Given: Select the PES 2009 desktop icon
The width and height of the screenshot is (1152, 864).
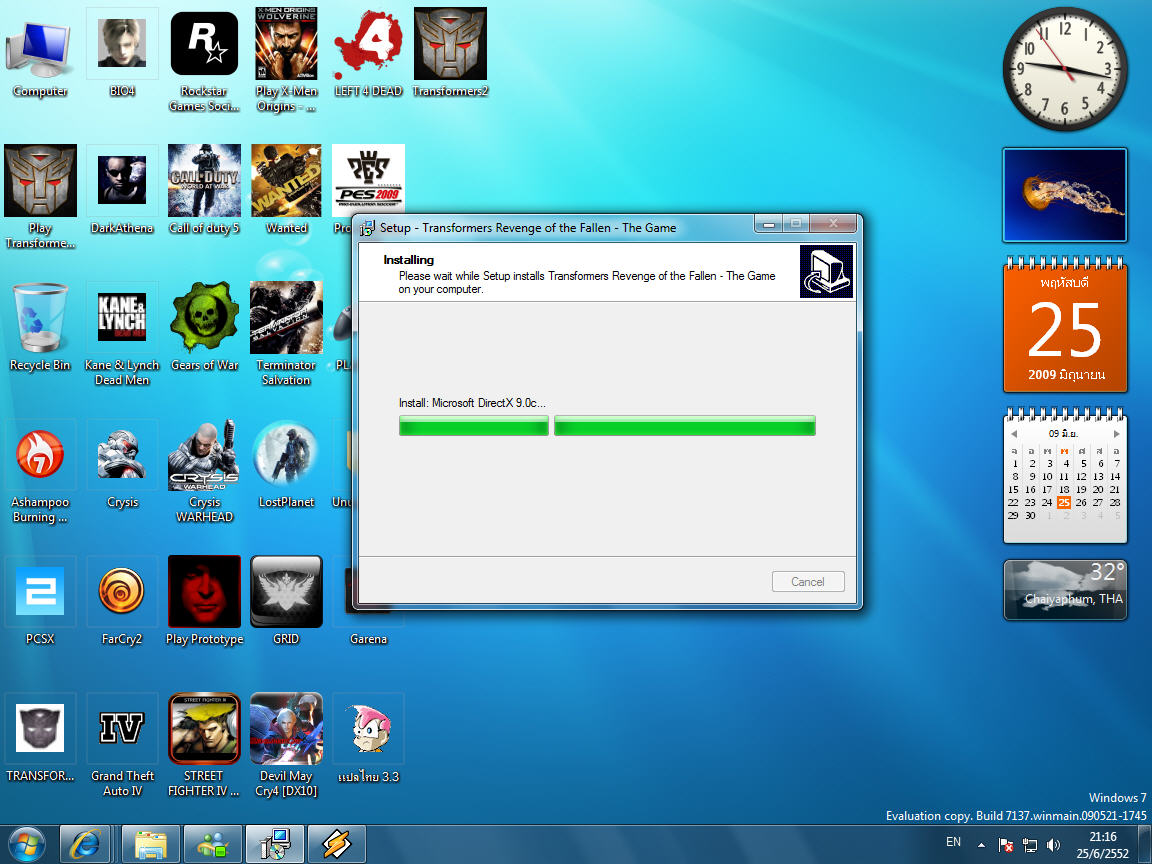Looking at the screenshot, I should [368, 180].
